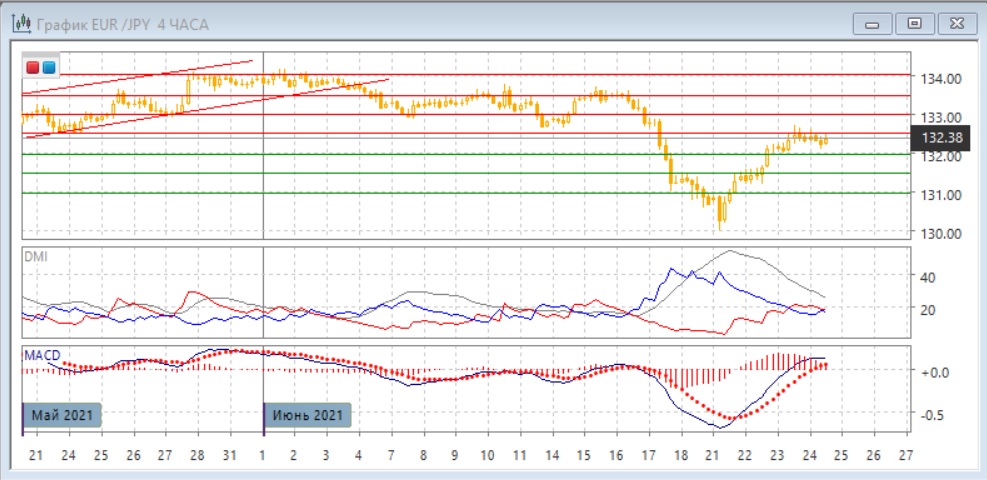The width and height of the screenshot is (987, 480).
Task: Click the MACD scale value +0.0
Action: tap(933, 372)
